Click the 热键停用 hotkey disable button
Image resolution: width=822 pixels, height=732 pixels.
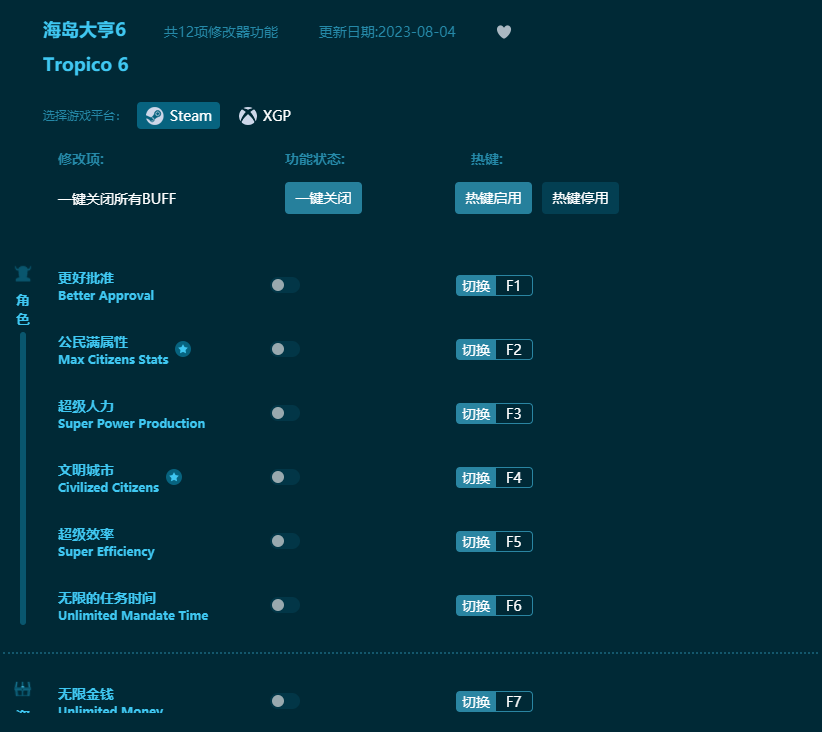tap(580, 198)
